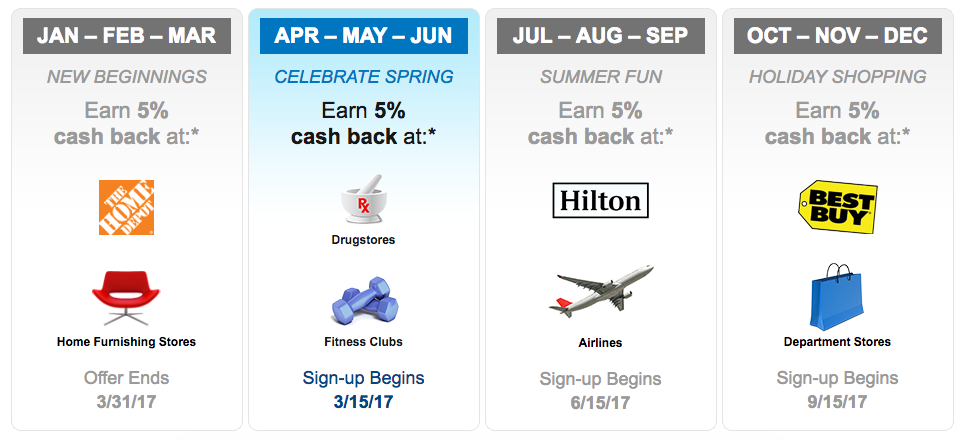
Task: Select the JAN – FEB – MAR quarter tab
Action: (x=127, y=36)
